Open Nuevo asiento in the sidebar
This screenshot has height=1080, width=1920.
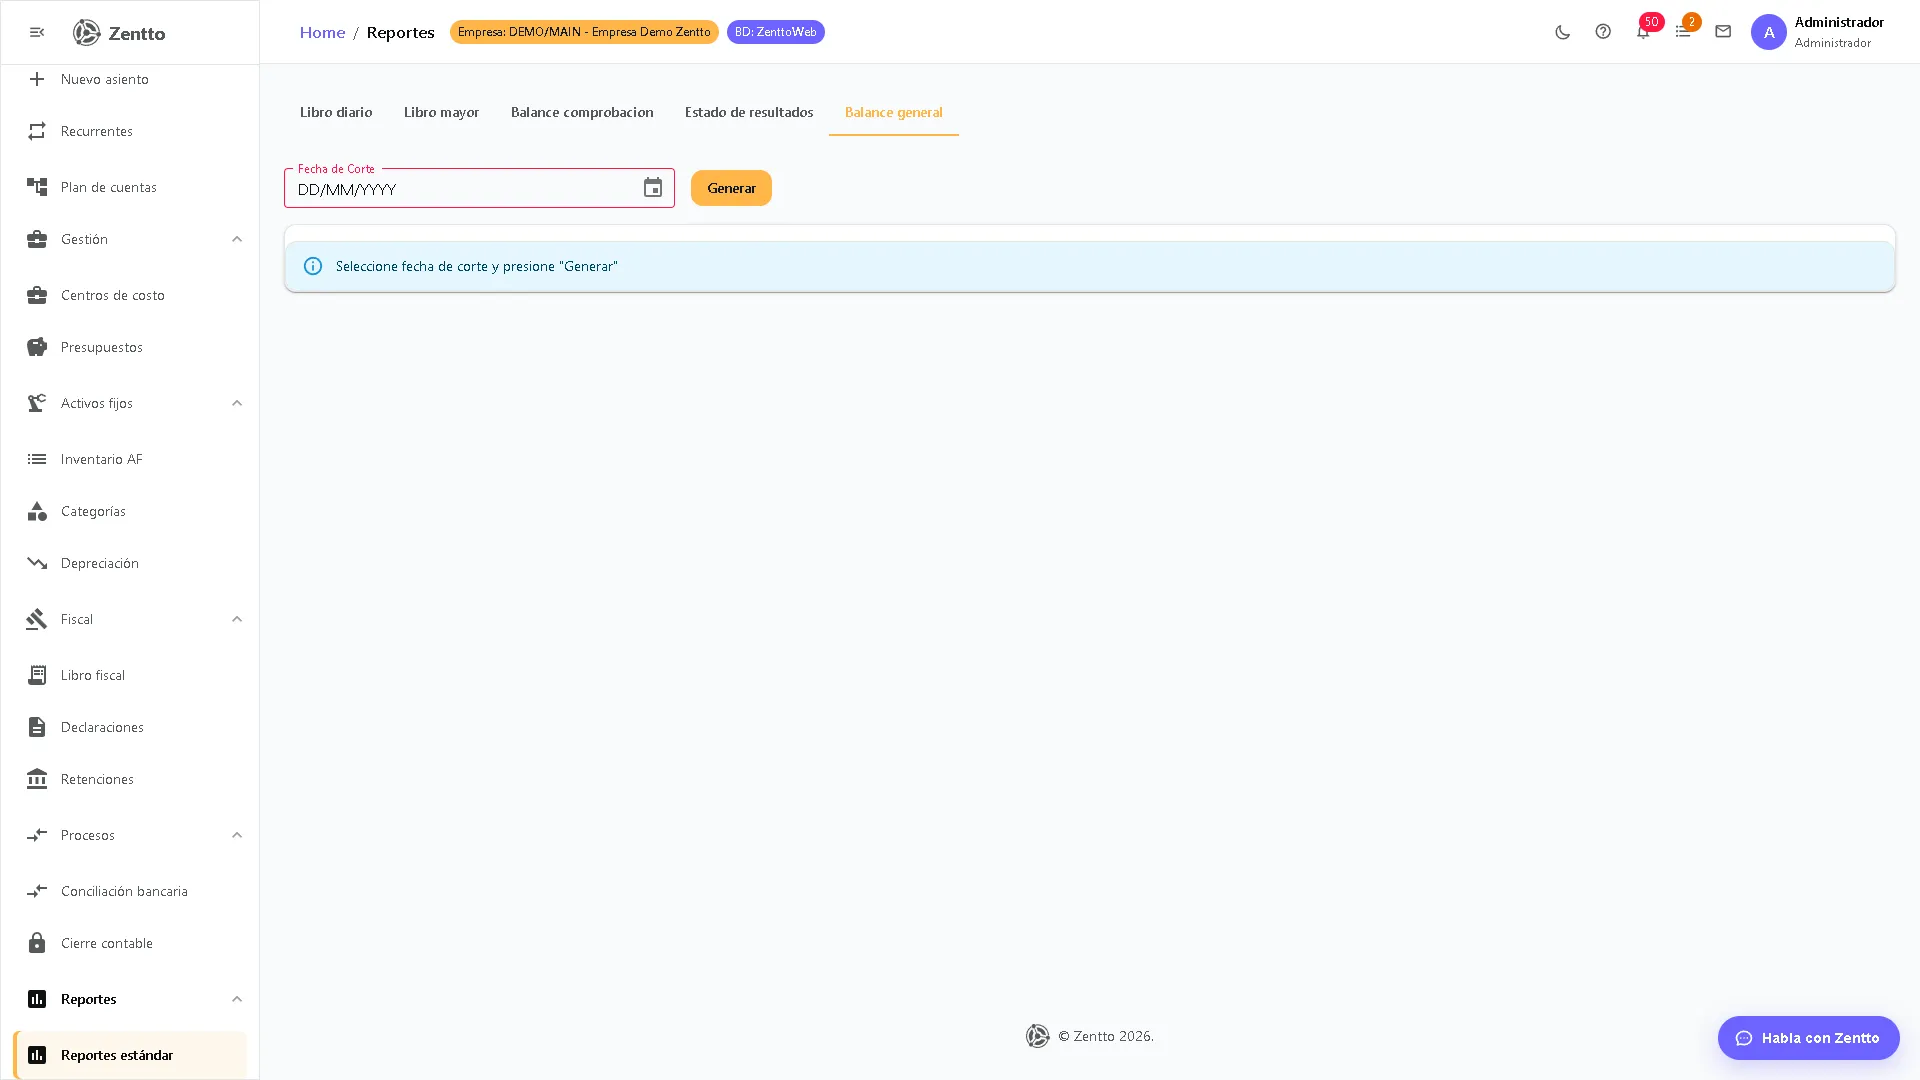(x=130, y=79)
